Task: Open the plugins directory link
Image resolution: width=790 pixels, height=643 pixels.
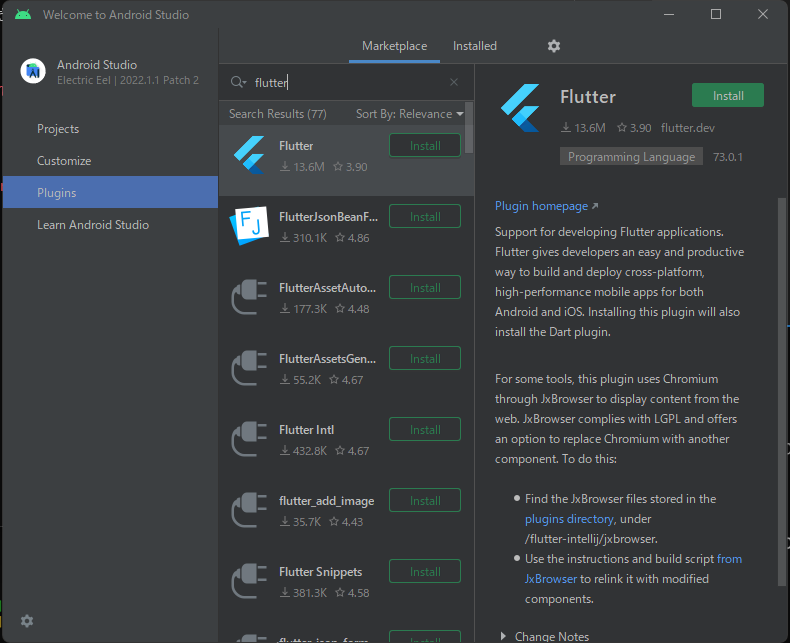Action: (569, 519)
